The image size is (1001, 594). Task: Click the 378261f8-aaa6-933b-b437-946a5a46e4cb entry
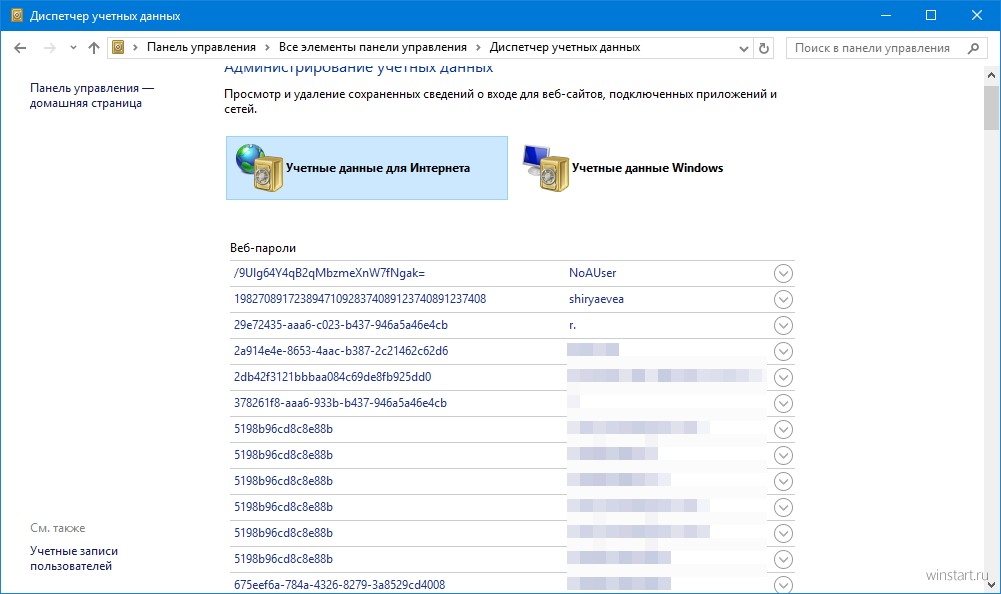(340, 403)
